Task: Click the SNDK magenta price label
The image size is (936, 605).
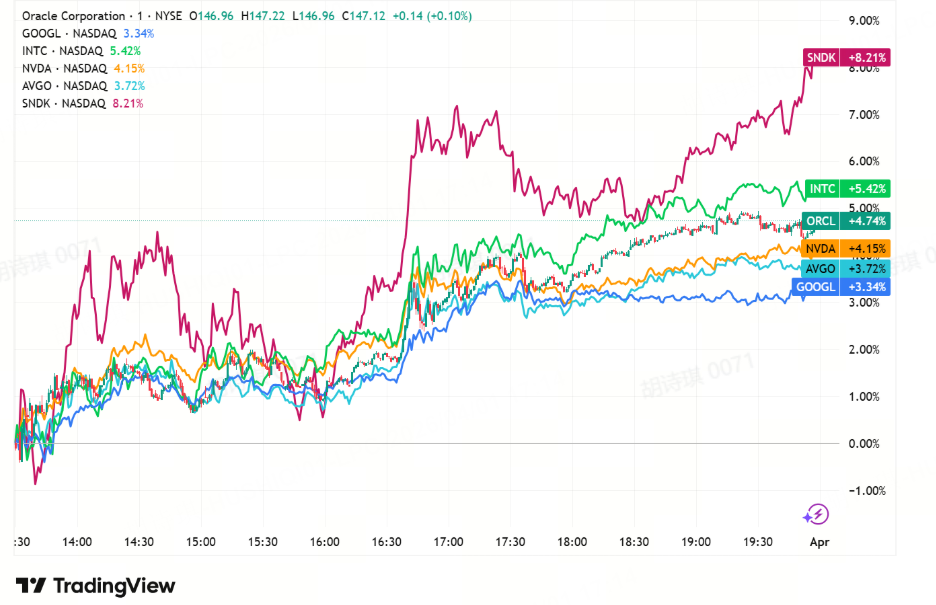Action: pyautogui.click(x=846, y=58)
